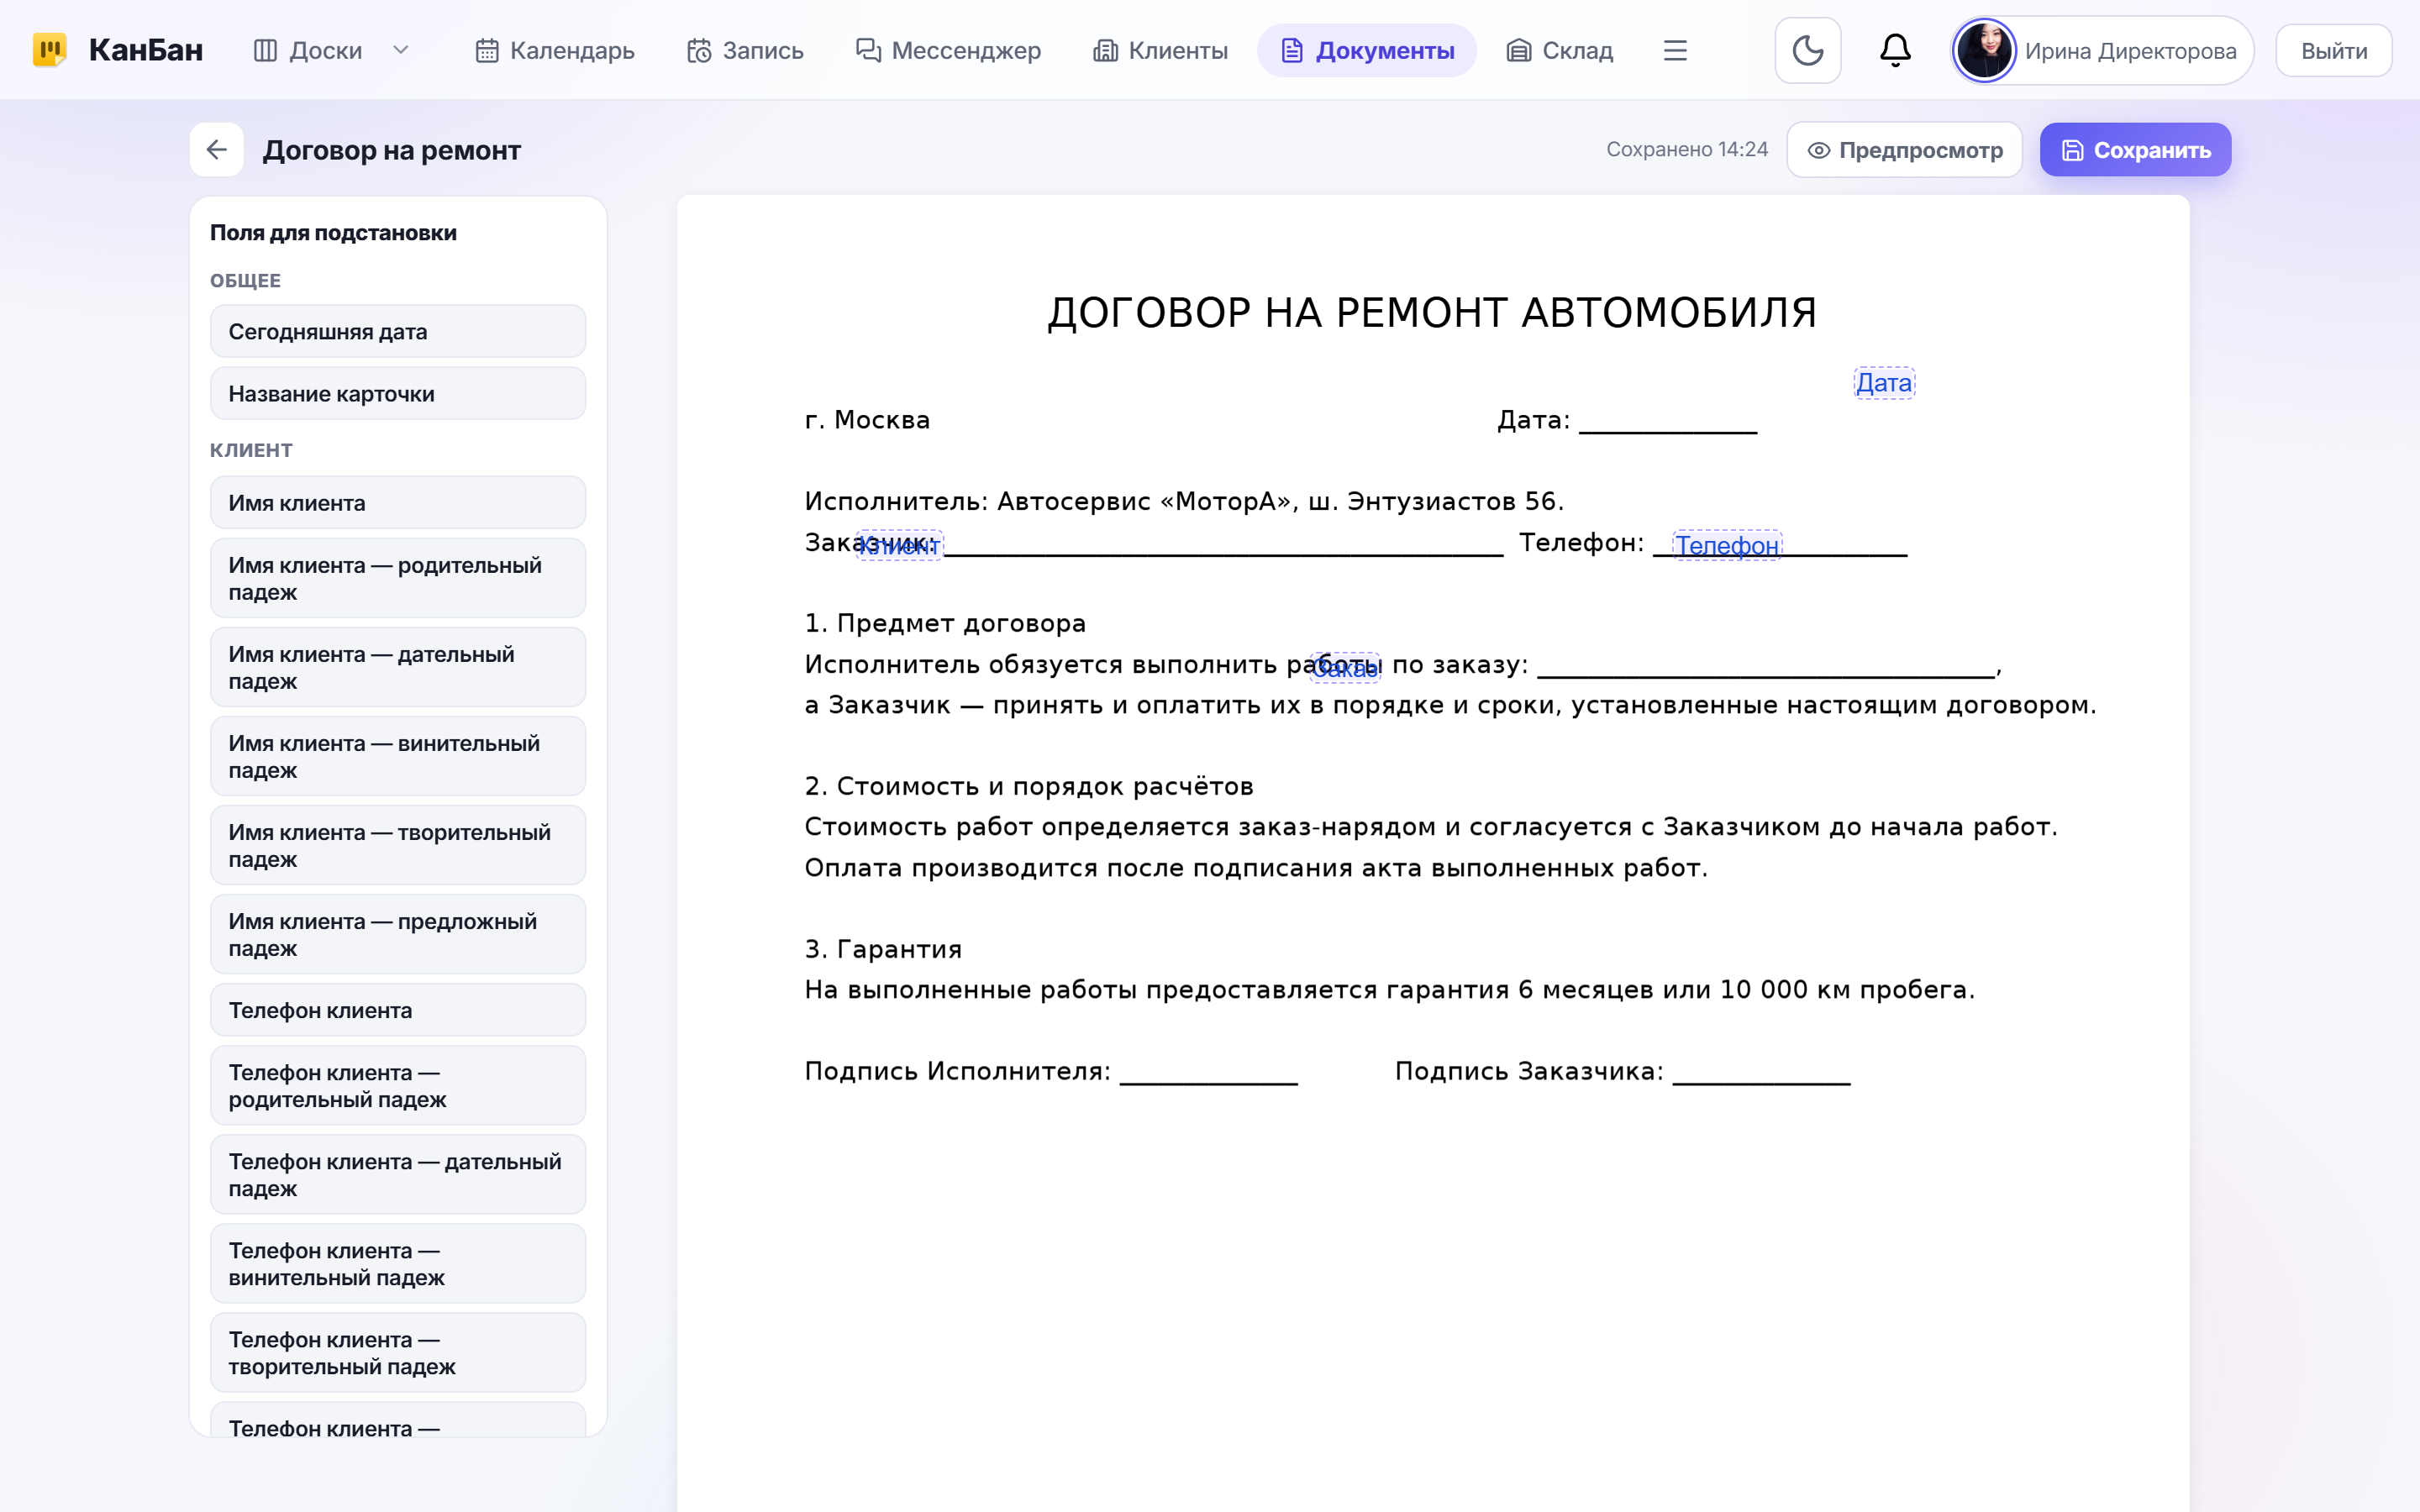The width and height of the screenshot is (2420, 1512).
Task: Click the КЛИЕНТ group label
Action: 251,450
